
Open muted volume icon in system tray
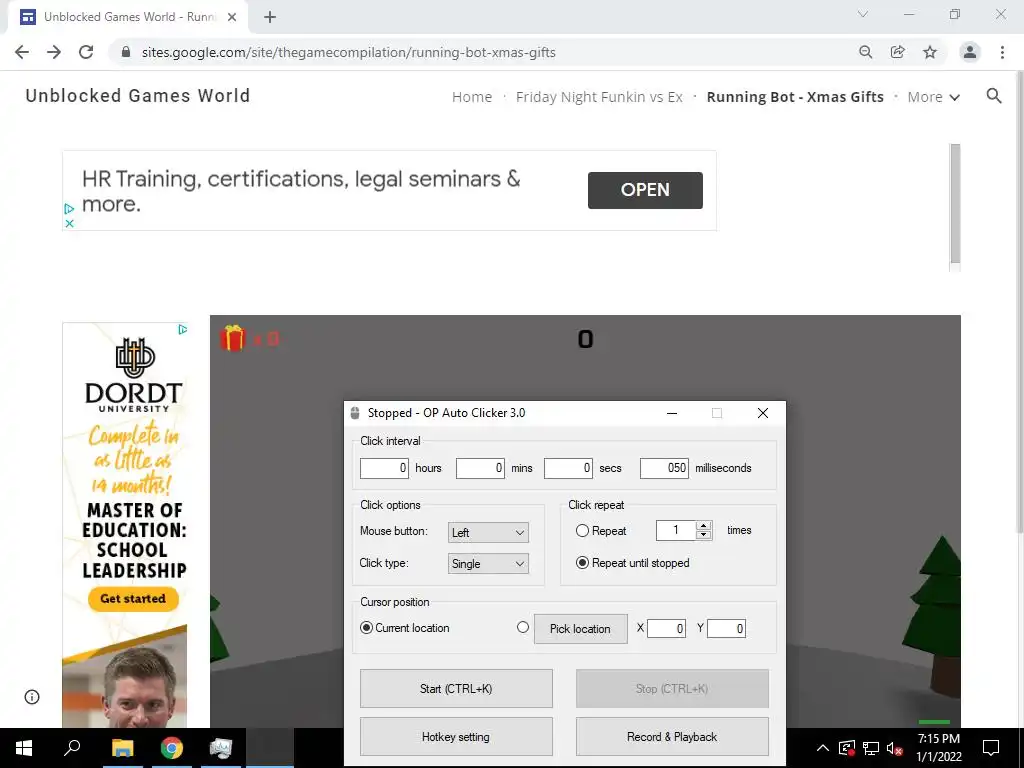tap(895, 748)
